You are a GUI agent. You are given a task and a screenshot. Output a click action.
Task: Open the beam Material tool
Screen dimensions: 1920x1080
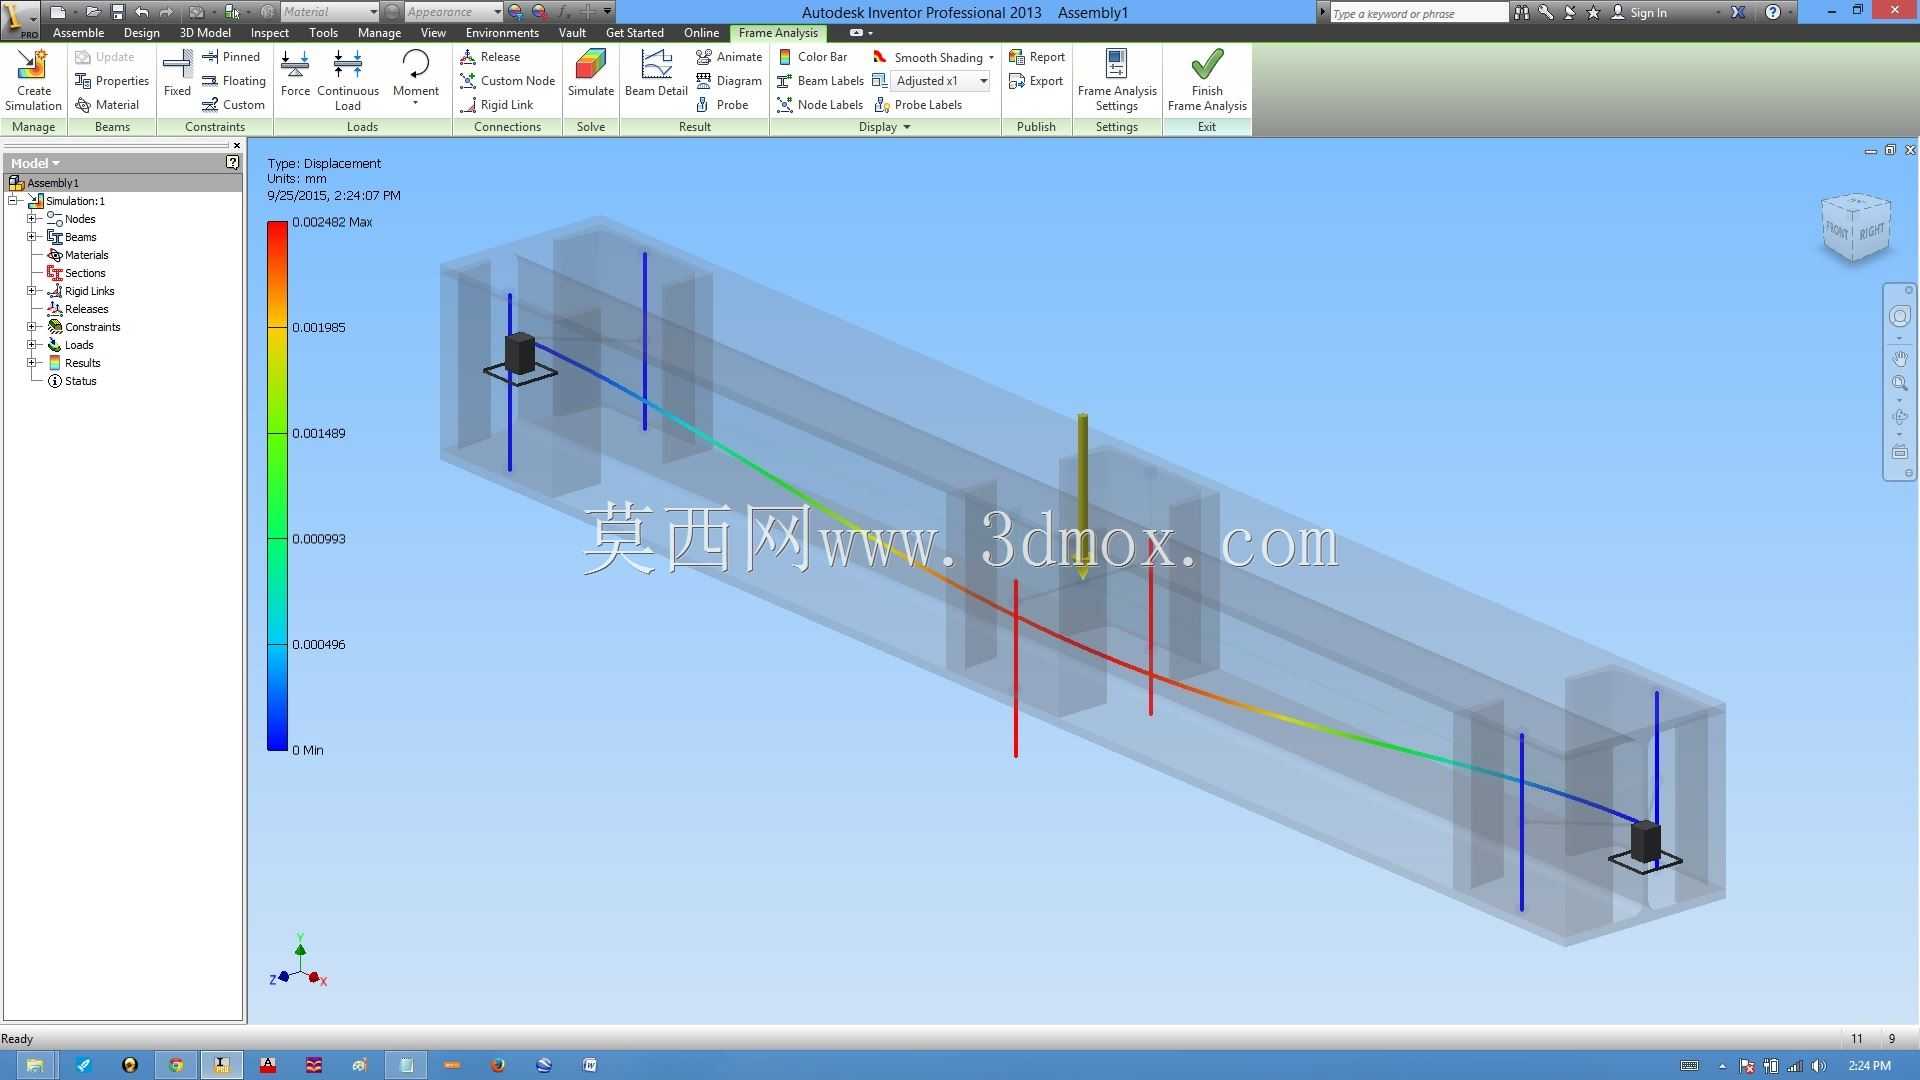point(107,105)
